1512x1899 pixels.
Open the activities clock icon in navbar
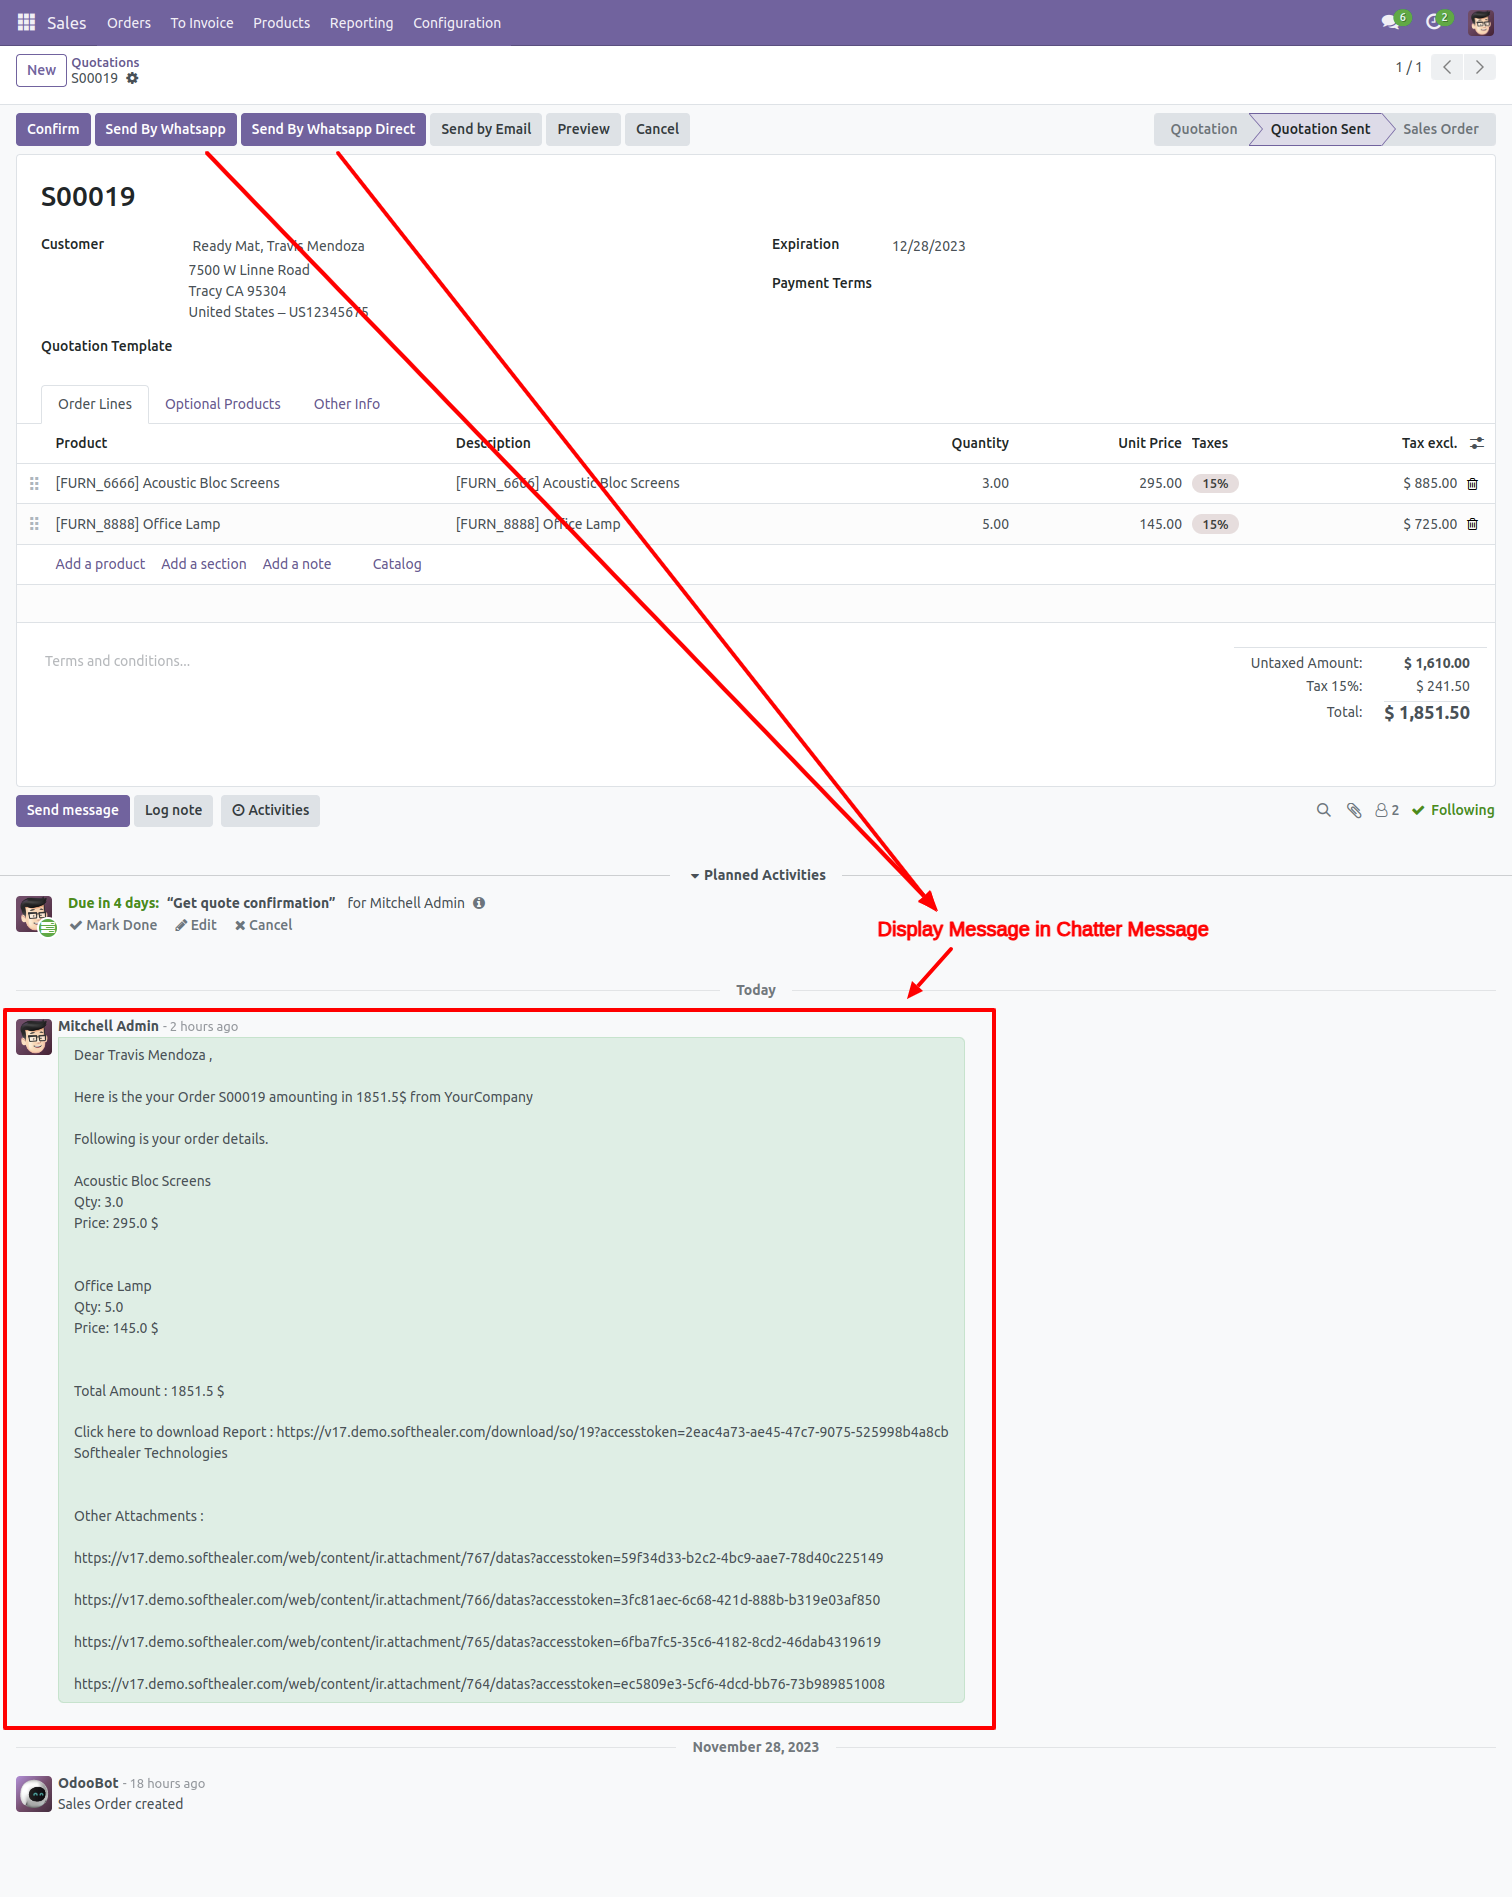tap(1436, 21)
